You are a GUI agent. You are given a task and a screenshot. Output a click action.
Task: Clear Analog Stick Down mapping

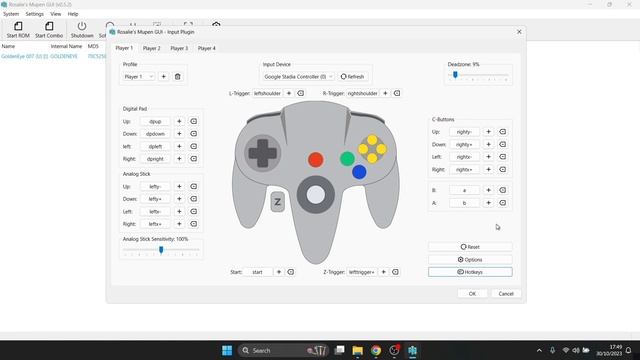(193, 199)
